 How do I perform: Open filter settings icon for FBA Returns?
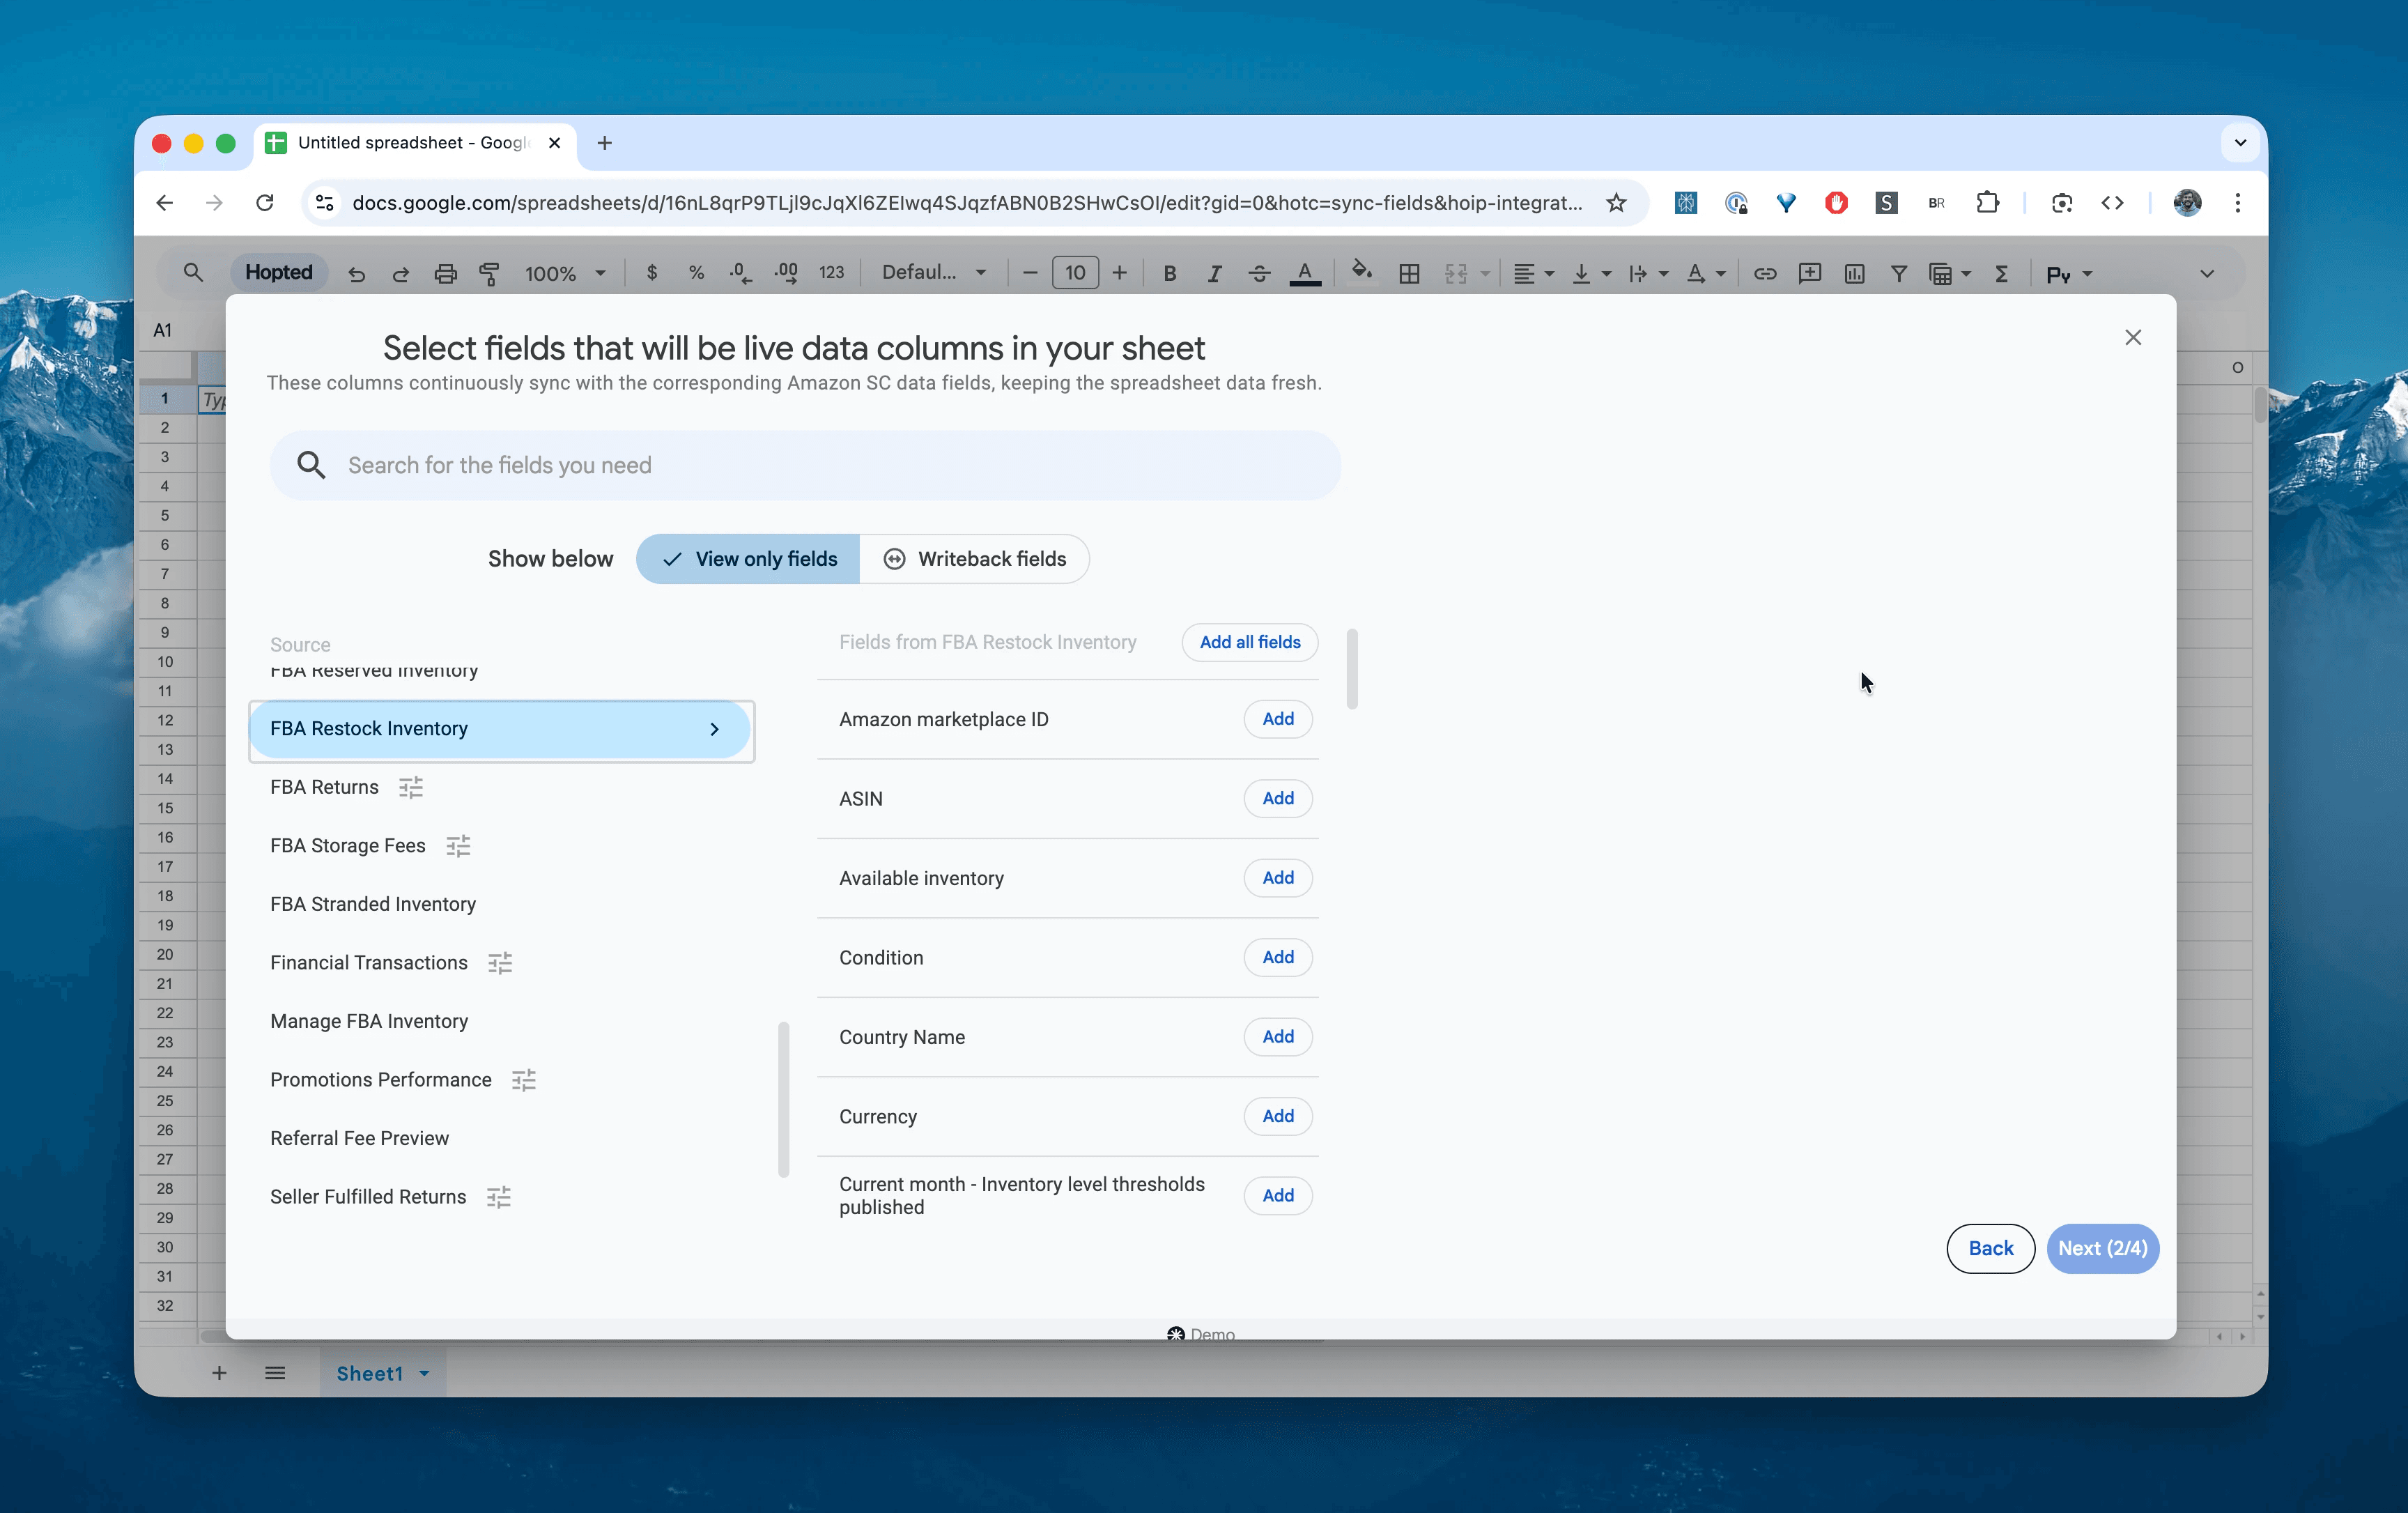[411, 788]
